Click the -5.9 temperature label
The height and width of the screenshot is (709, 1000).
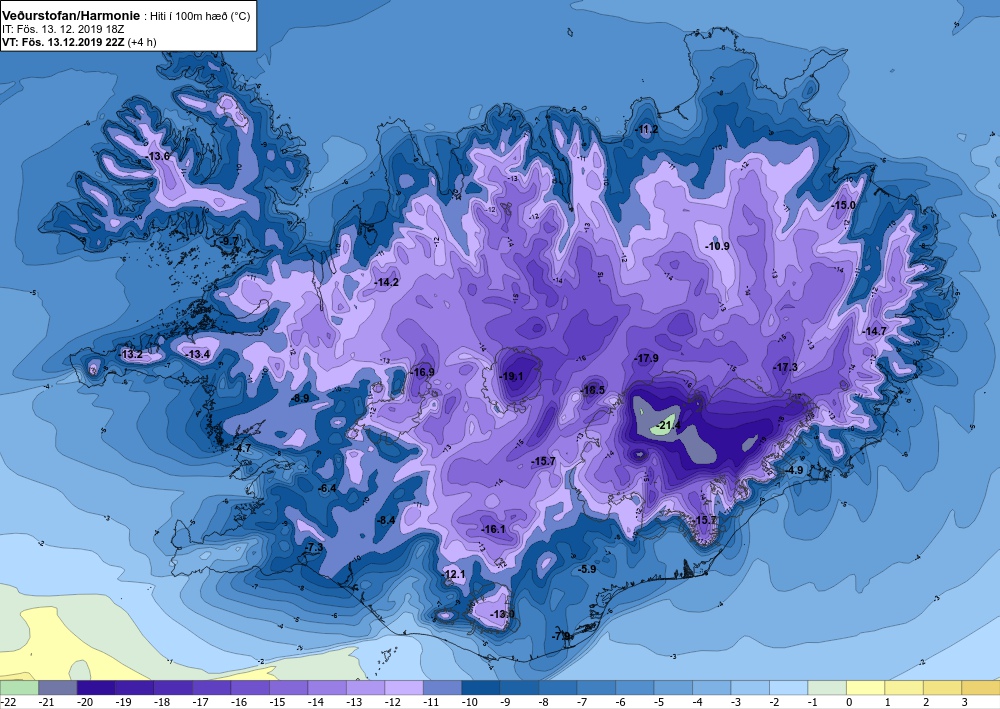(586, 569)
